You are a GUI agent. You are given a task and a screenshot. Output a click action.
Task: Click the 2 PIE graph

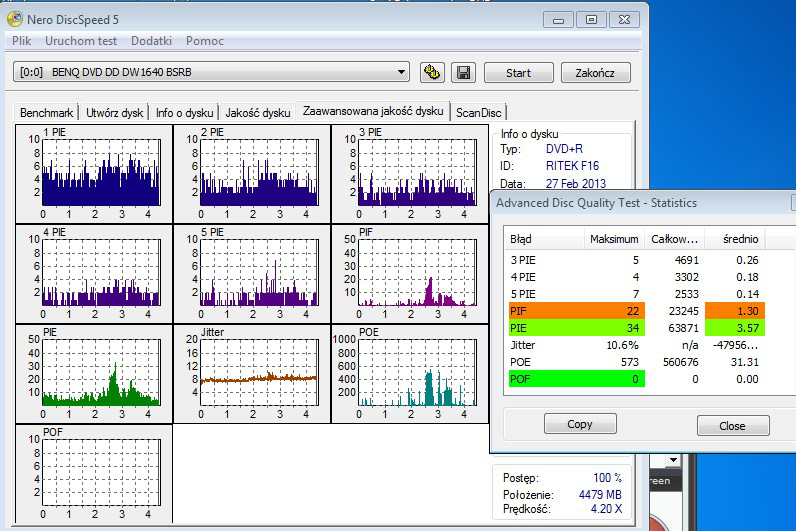tap(252, 174)
